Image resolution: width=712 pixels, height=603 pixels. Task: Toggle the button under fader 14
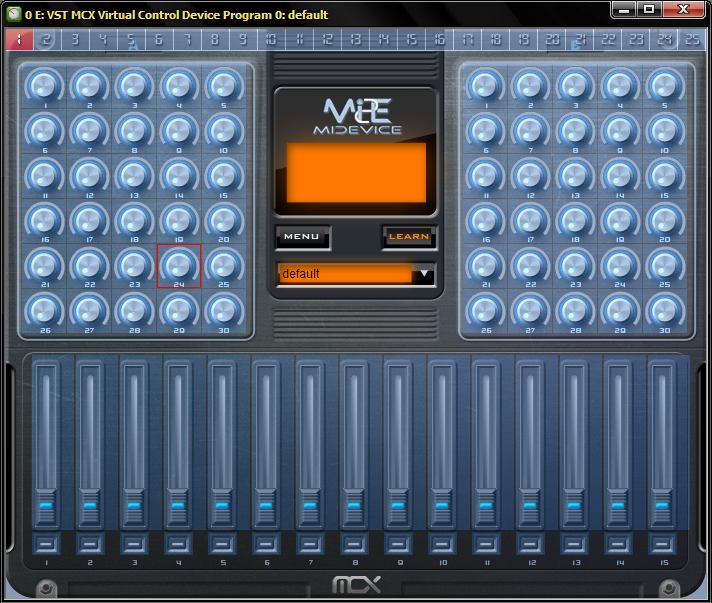(x=618, y=544)
